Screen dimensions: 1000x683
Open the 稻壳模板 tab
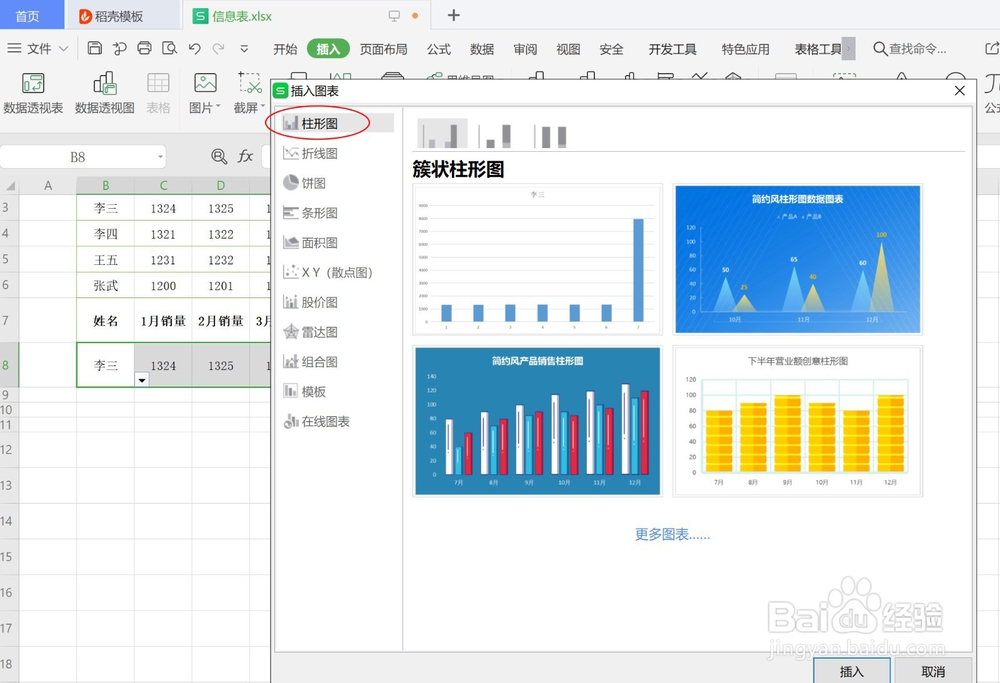(x=111, y=15)
